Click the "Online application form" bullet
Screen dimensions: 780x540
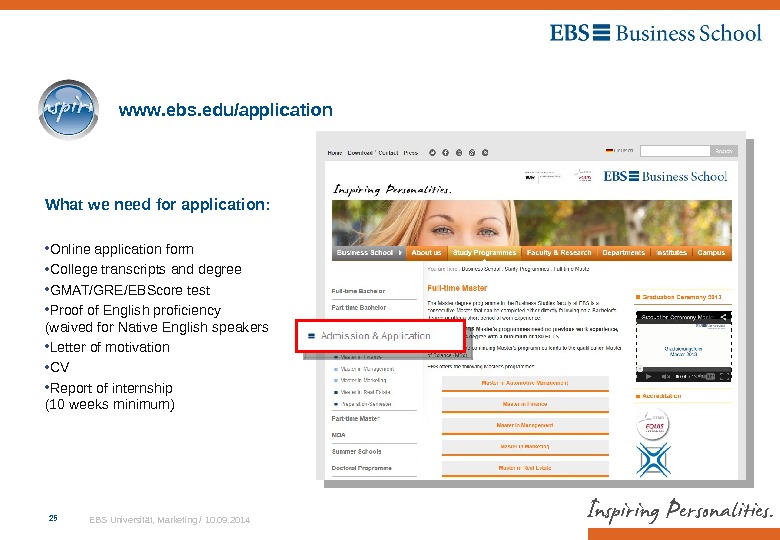click(122, 249)
